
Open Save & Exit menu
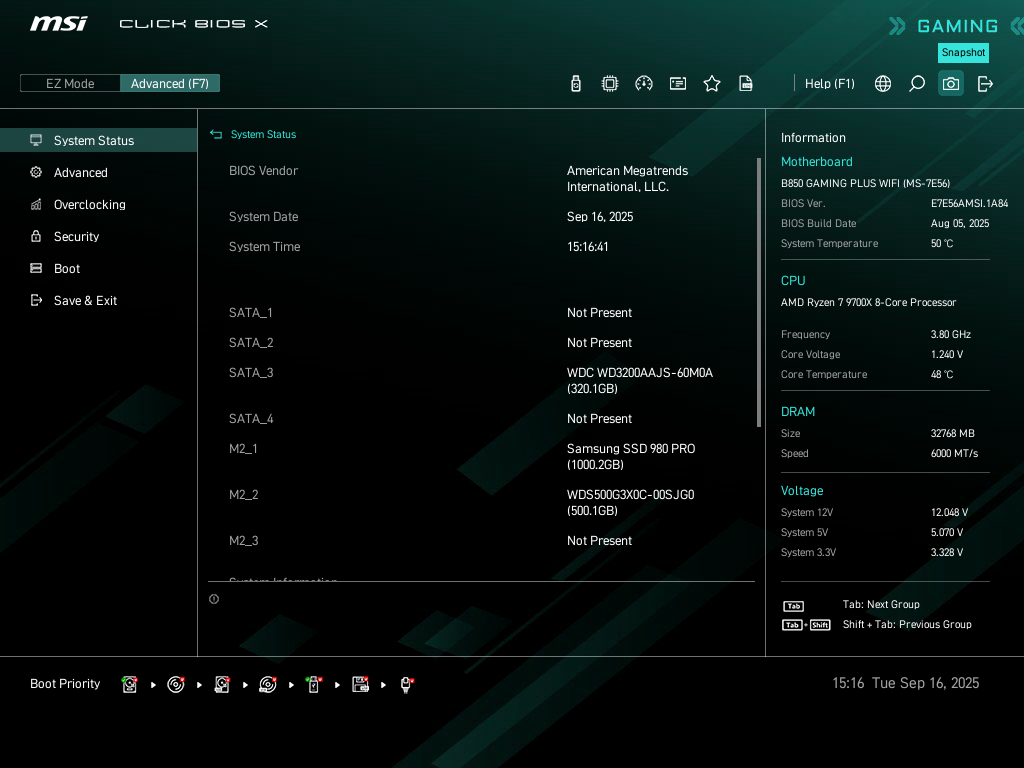[x=98, y=300]
